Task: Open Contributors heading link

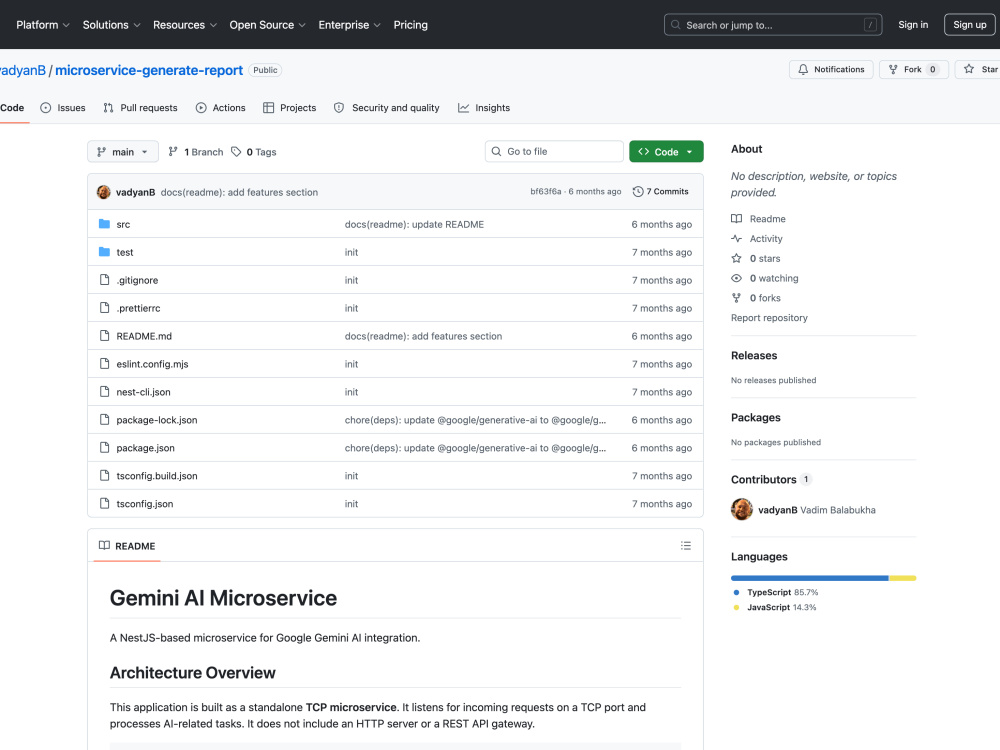Action: [x=770, y=480]
